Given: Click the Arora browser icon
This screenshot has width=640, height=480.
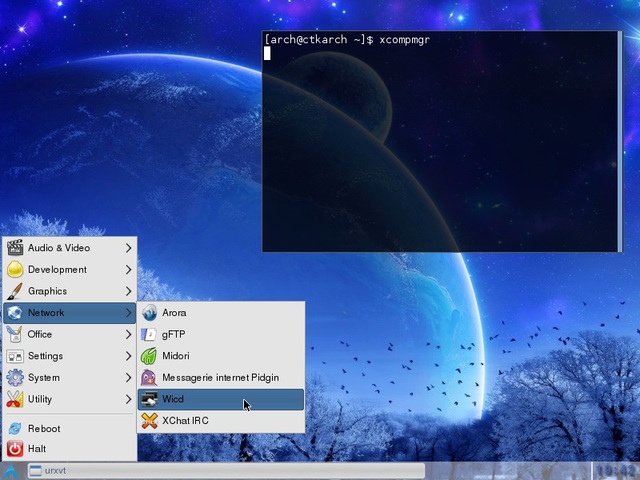Looking at the screenshot, I should point(149,313).
